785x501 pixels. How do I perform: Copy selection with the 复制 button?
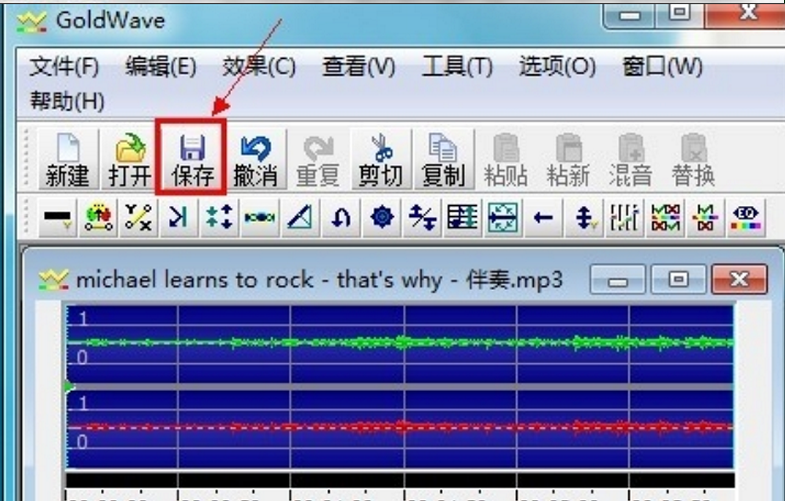pyautogui.click(x=443, y=159)
